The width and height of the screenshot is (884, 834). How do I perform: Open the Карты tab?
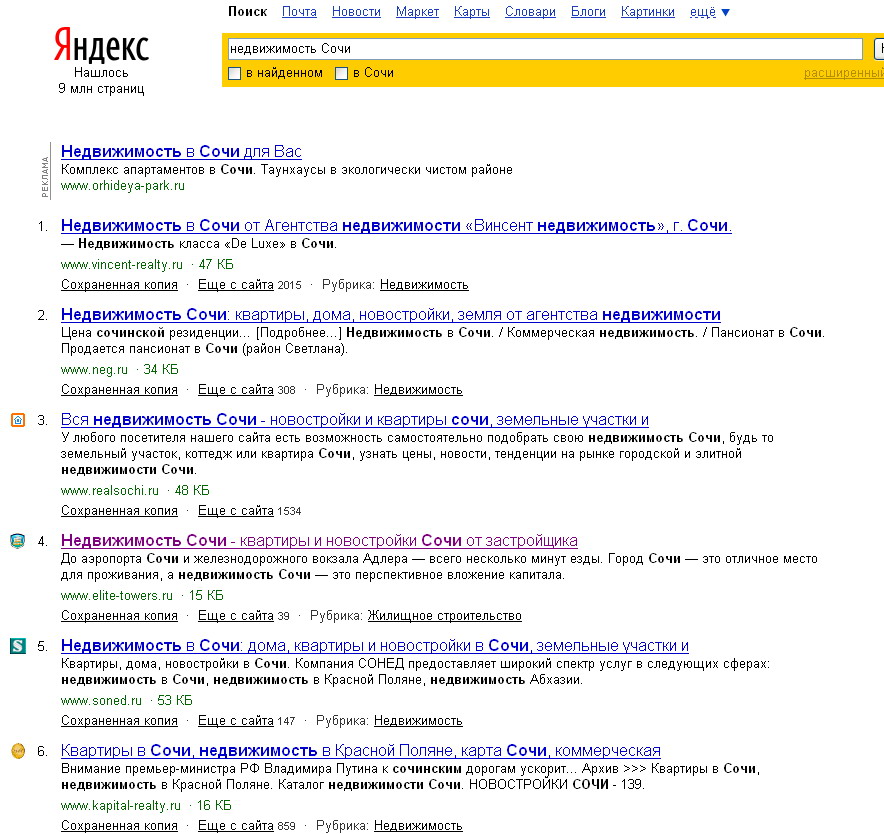pyautogui.click(x=472, y=12)
